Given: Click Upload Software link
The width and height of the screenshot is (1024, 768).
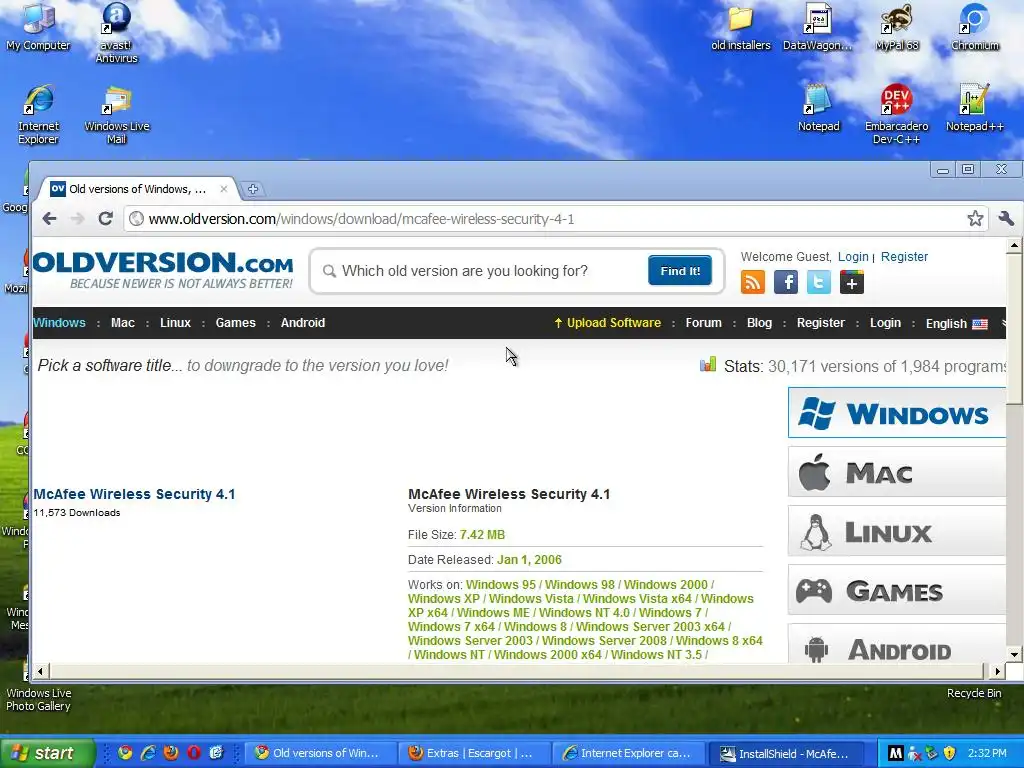Looking at the screenshot, I should [607, 323].
